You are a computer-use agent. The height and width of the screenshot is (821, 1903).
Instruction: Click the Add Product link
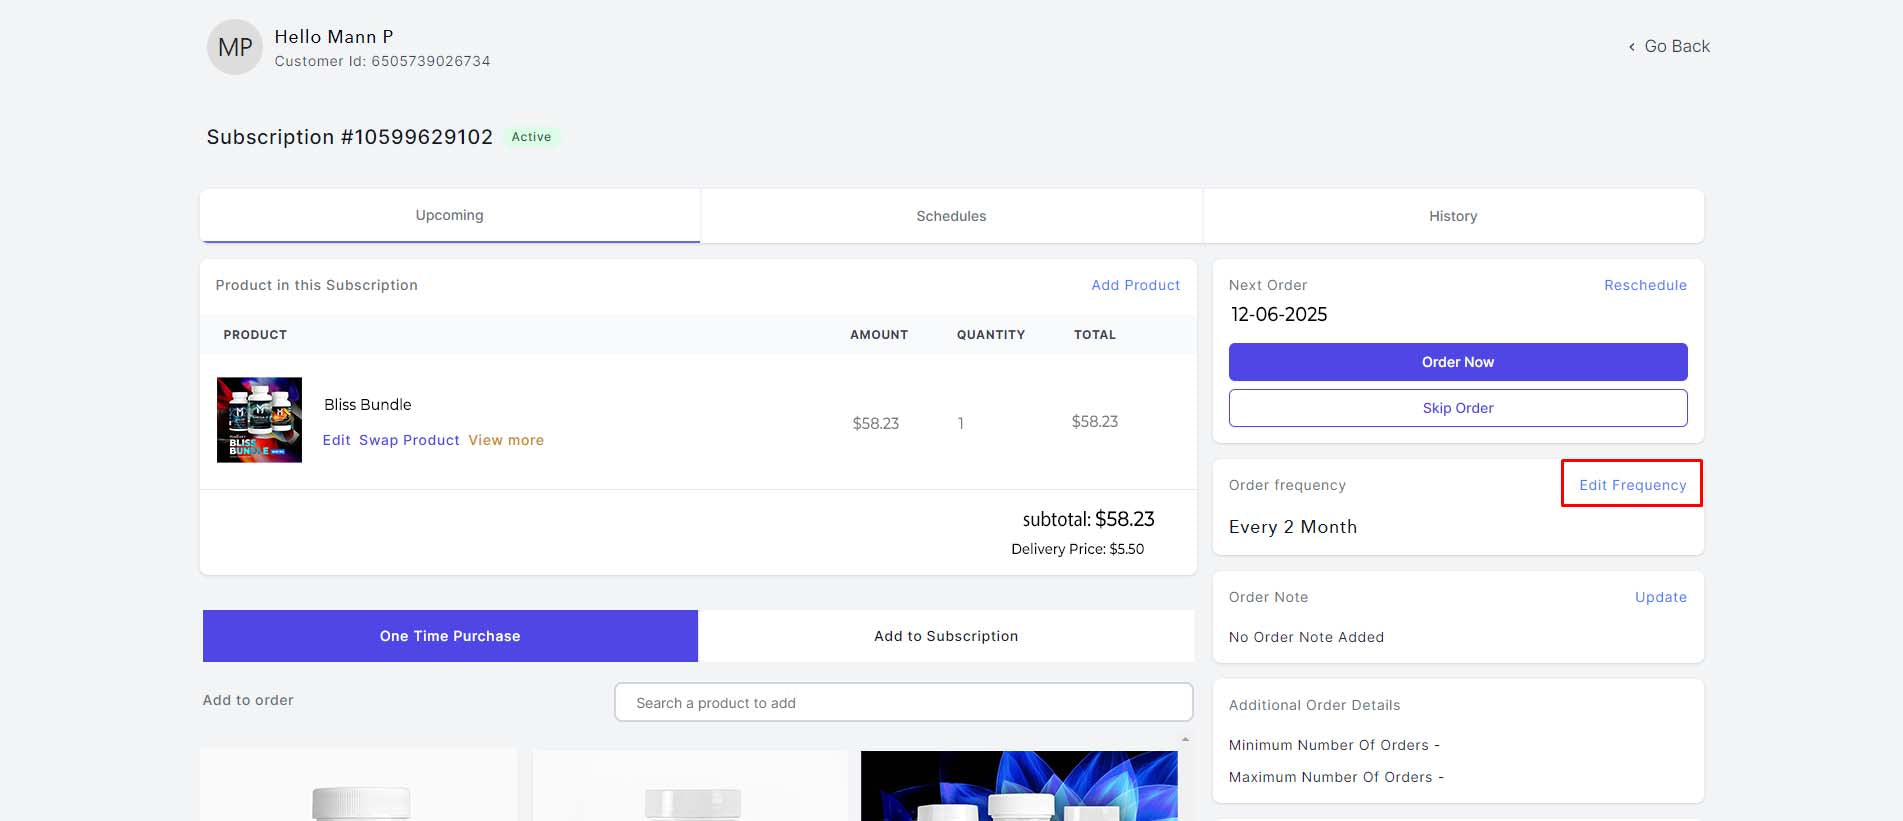tap(1135, 285)
